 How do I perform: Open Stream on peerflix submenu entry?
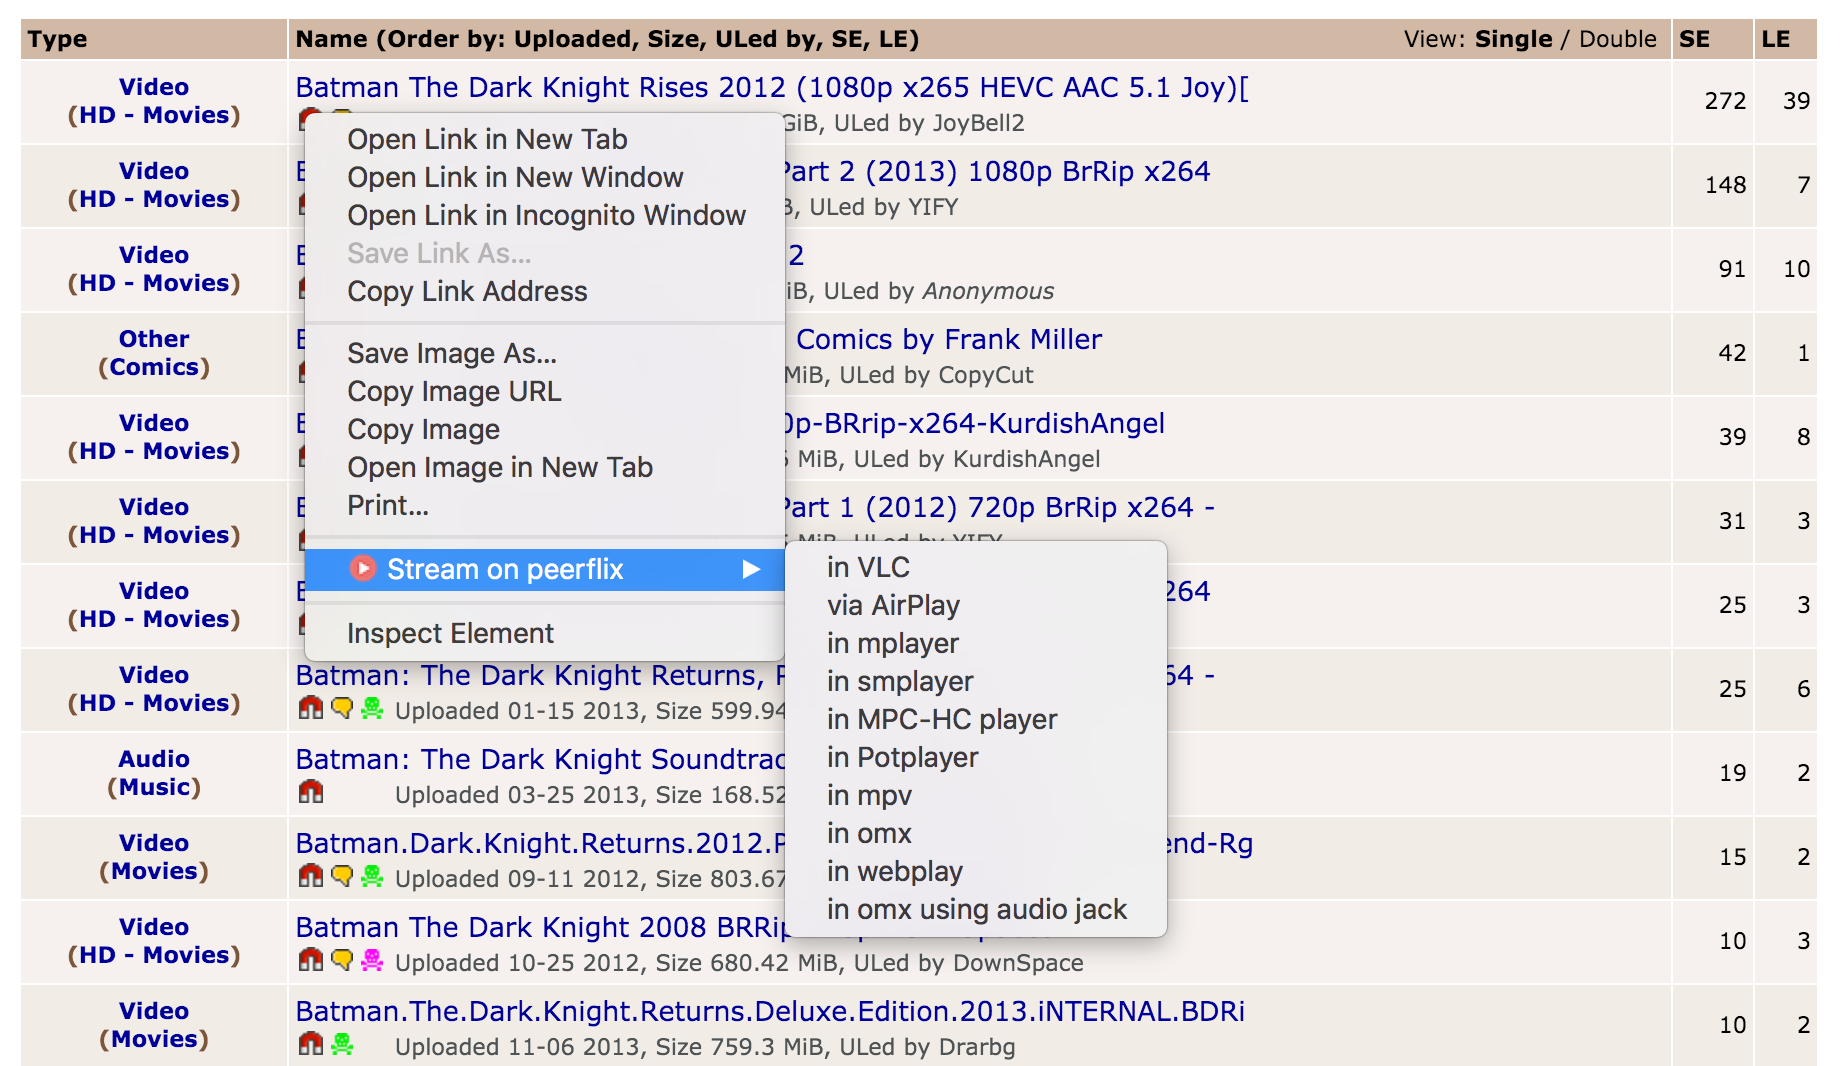coord(545,570)
